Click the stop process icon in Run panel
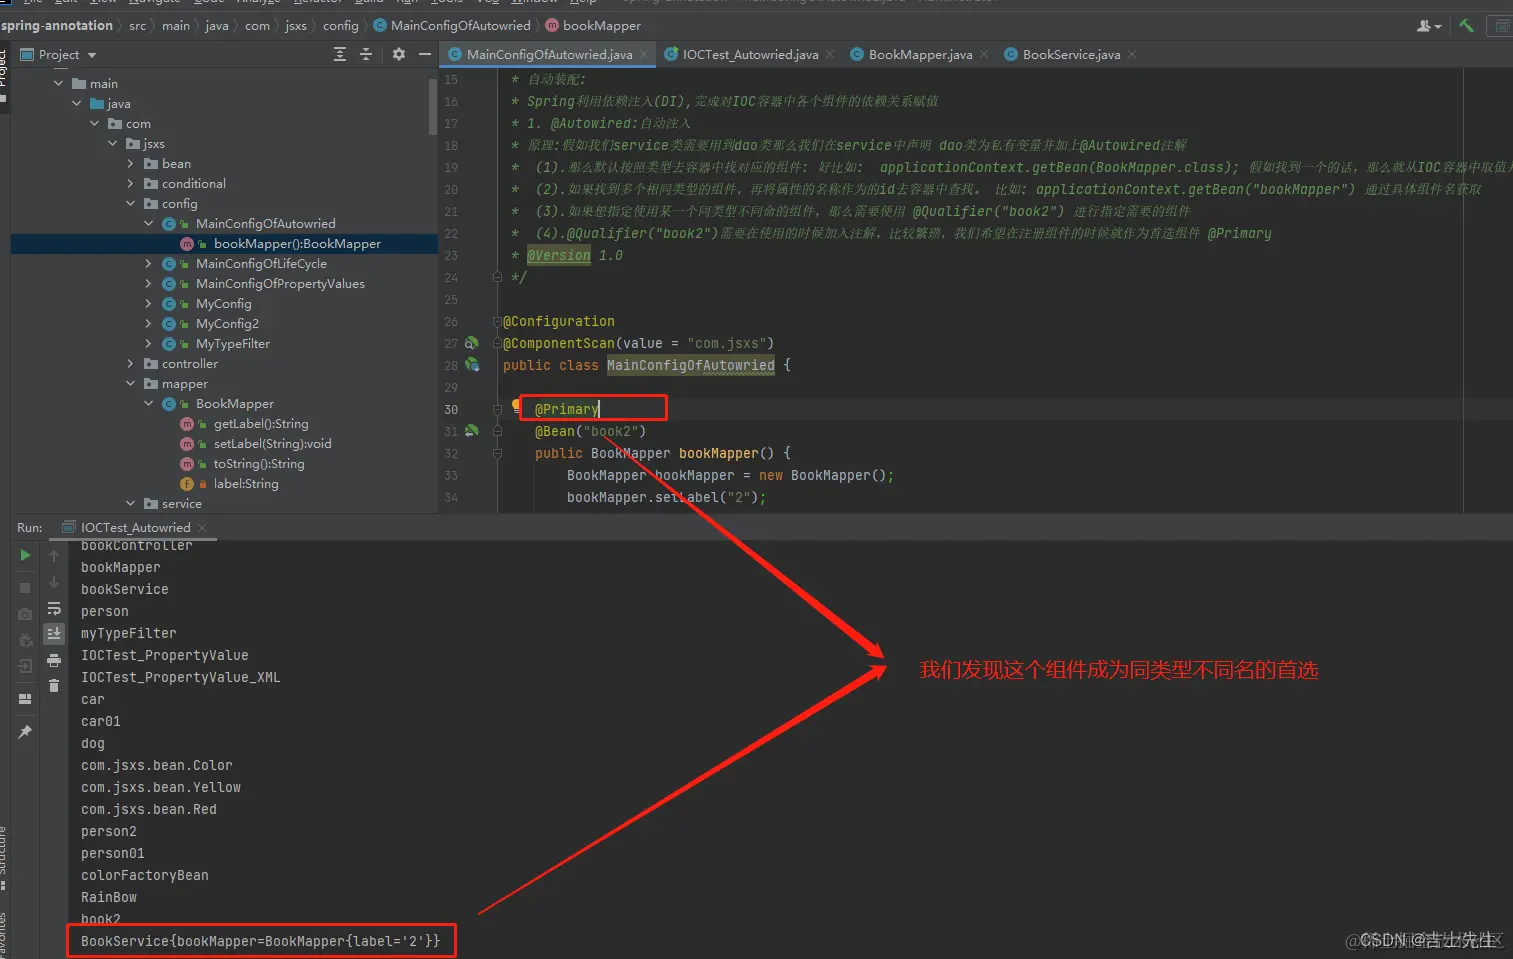Image resolution: width=1513 pixels, height=959 pixels. click(x=25, y=587)
